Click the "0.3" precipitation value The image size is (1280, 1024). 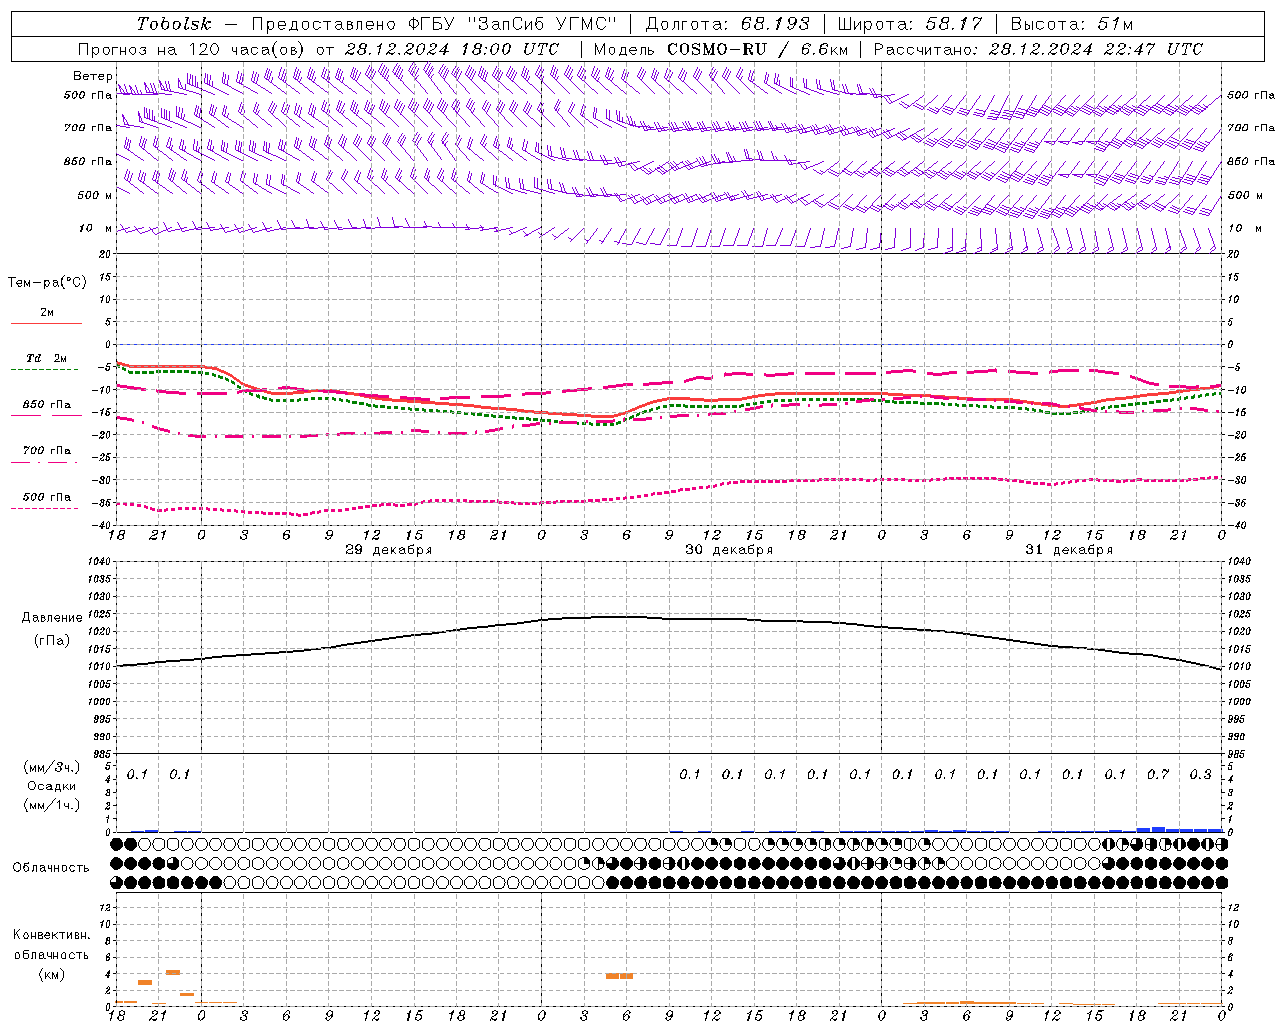[1200, 774]
